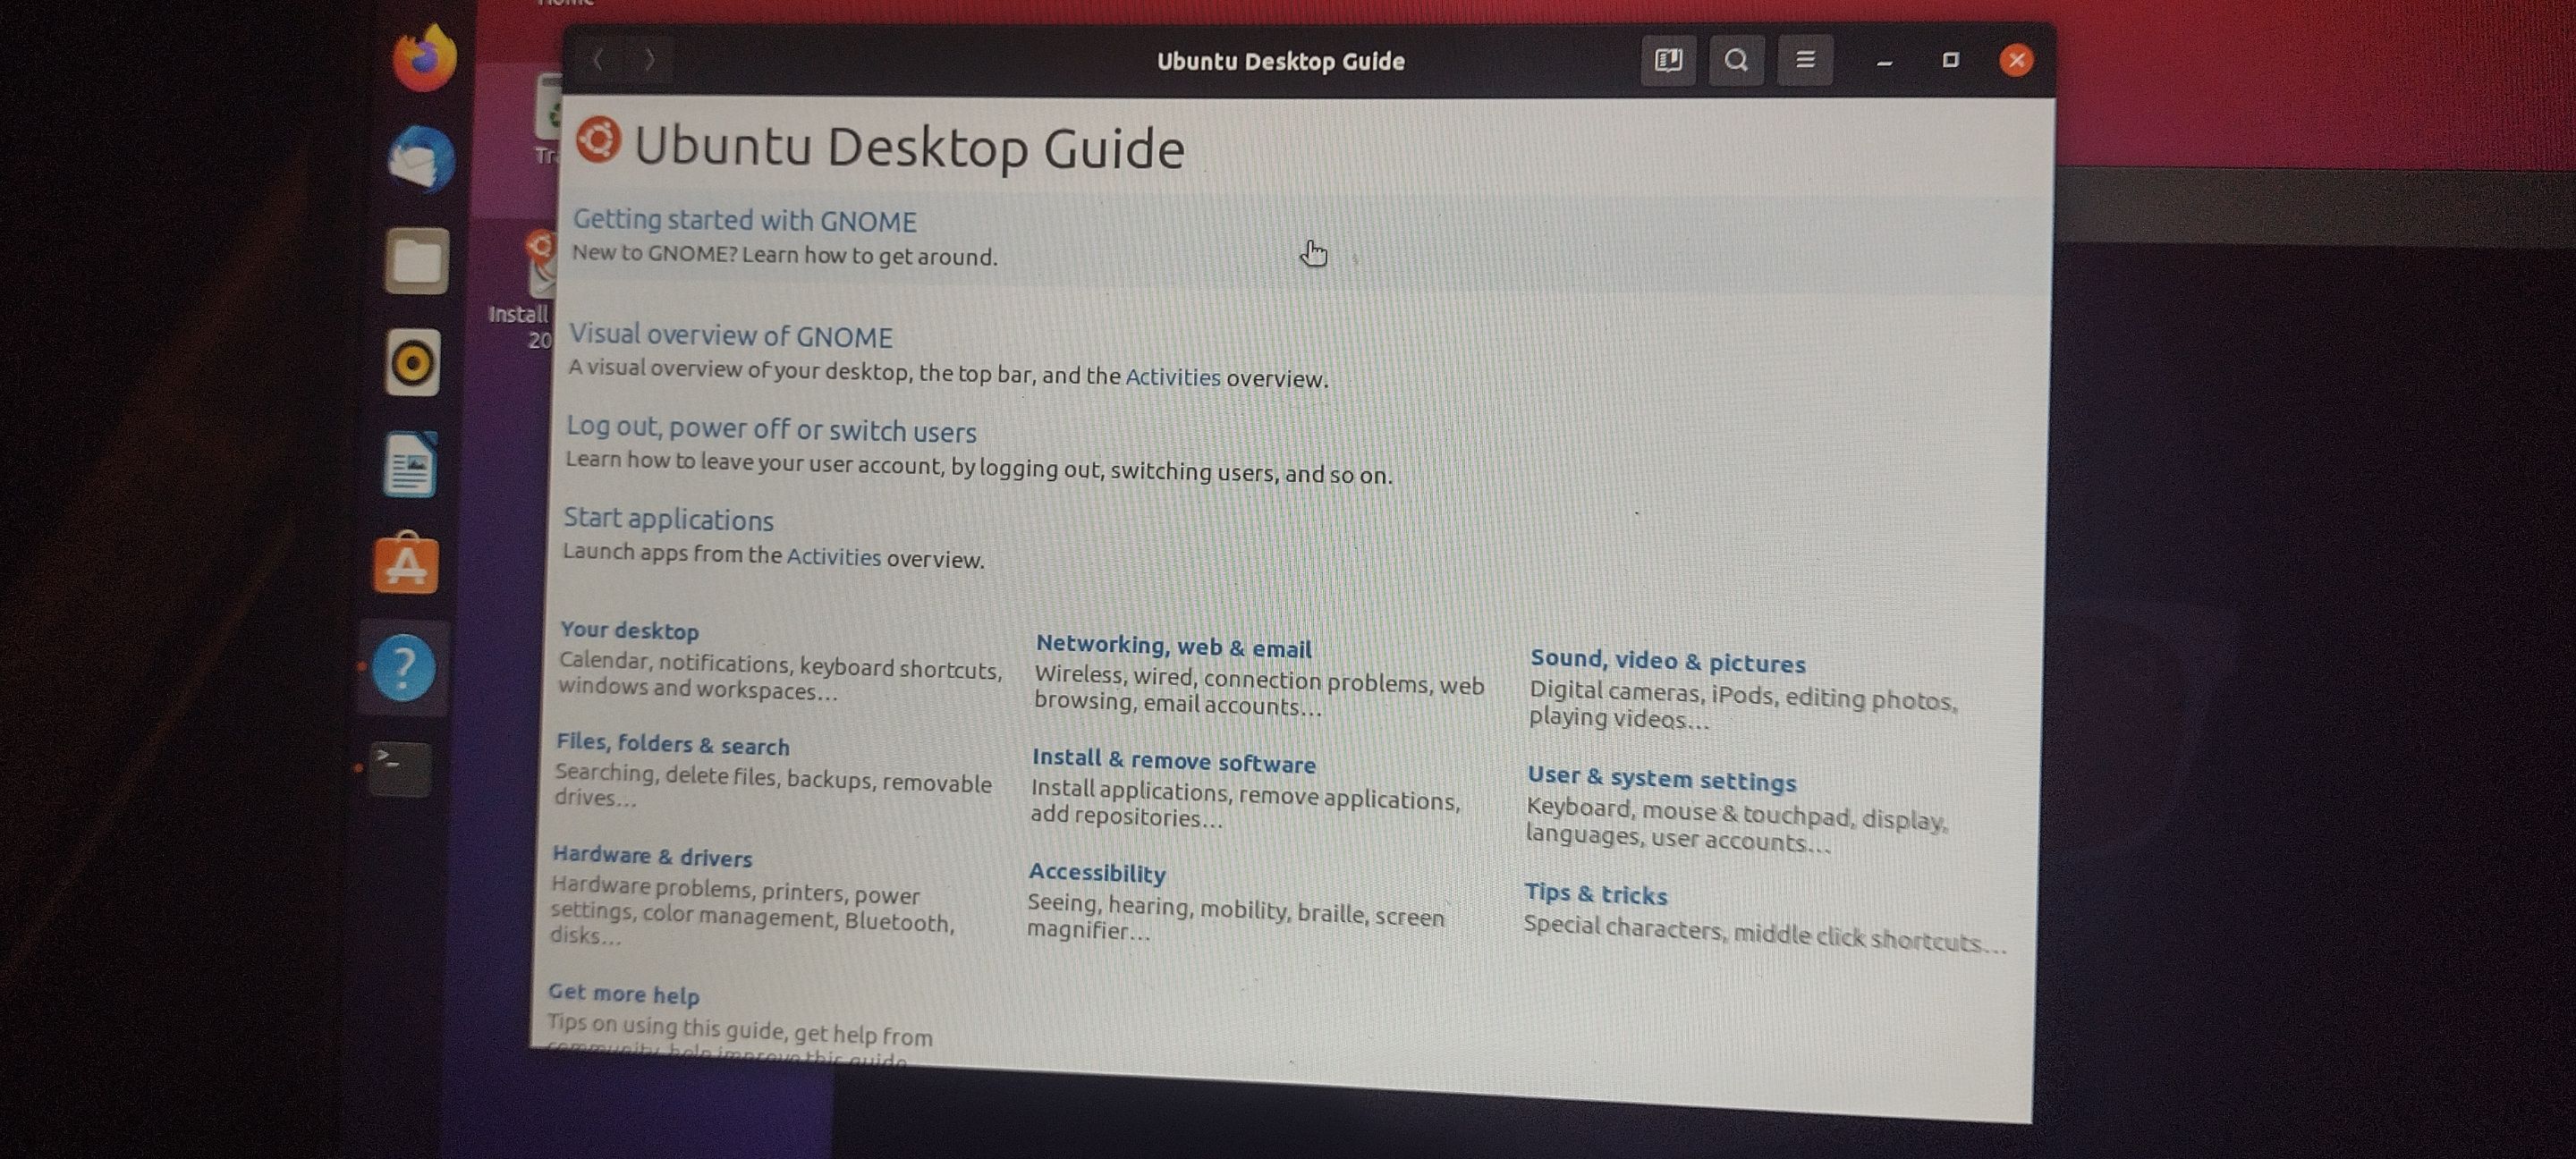The image size is (2576, 1159).
Task: Open Getting started with GNOME link
Action: click(x=744, y=221)
